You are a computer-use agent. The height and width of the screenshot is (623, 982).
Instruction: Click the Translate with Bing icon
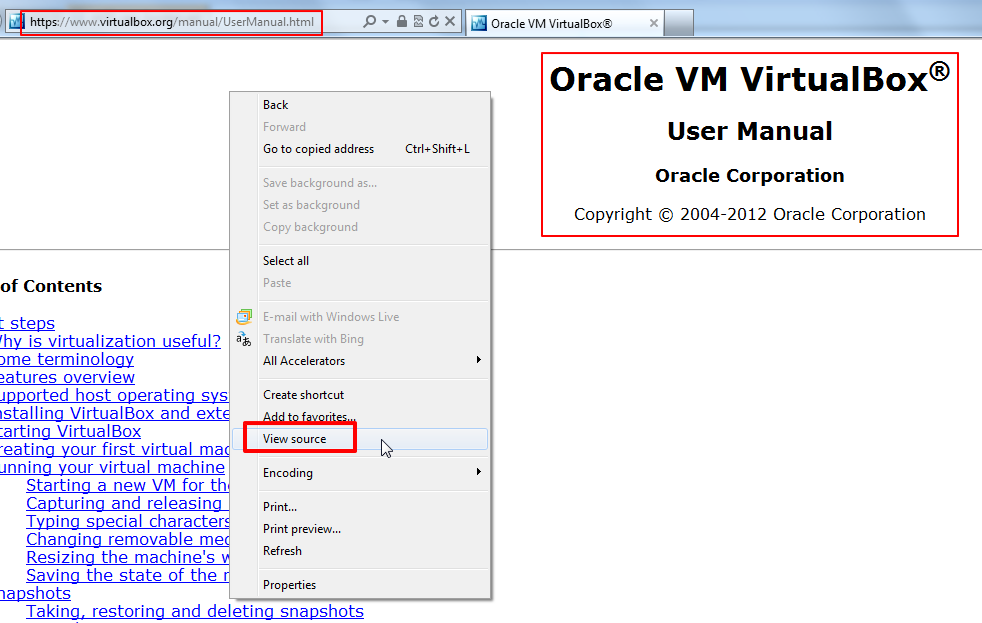pyautogui.click(x=243, y=339)
